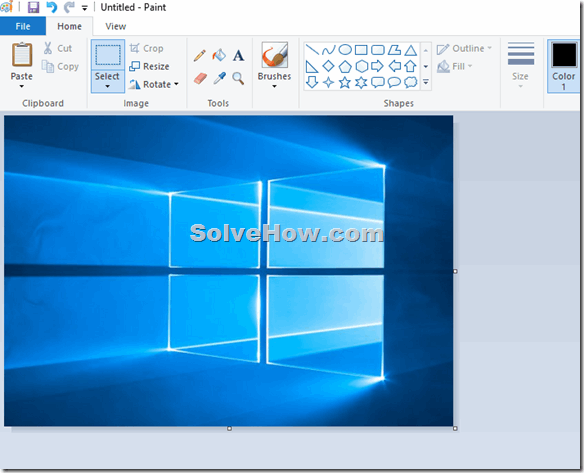Open the File menu
The width and height of the screenshot is (584, 473).
coord(23,26)
